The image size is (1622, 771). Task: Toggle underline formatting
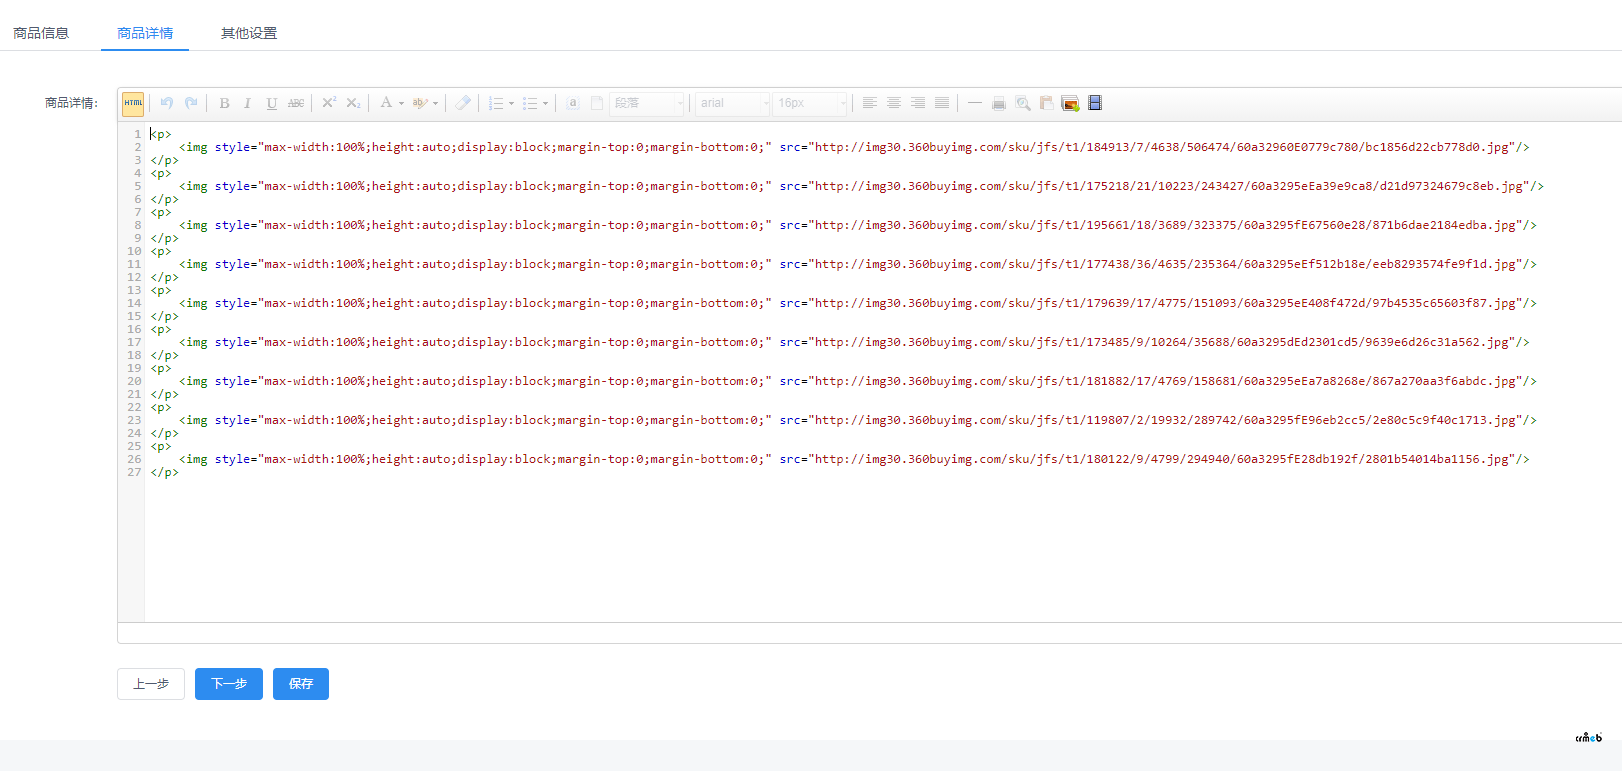(272, 103)
